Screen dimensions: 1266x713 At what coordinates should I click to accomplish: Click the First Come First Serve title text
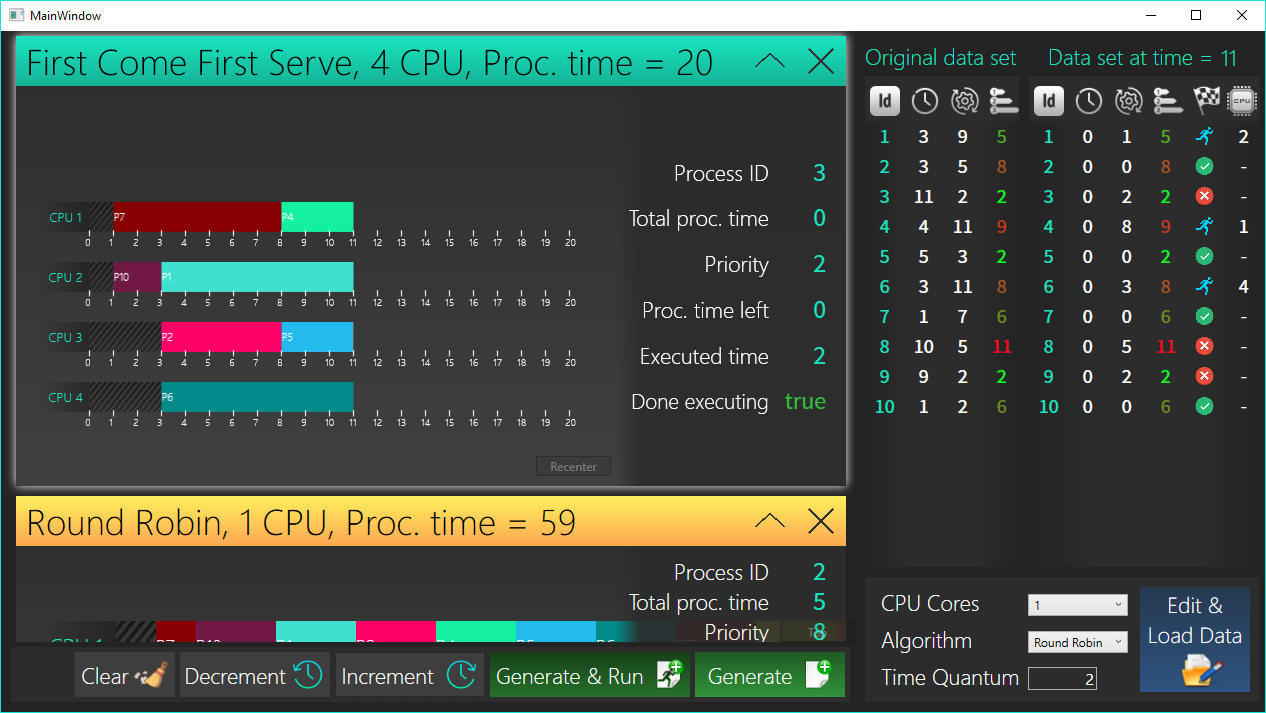point(369,63)
